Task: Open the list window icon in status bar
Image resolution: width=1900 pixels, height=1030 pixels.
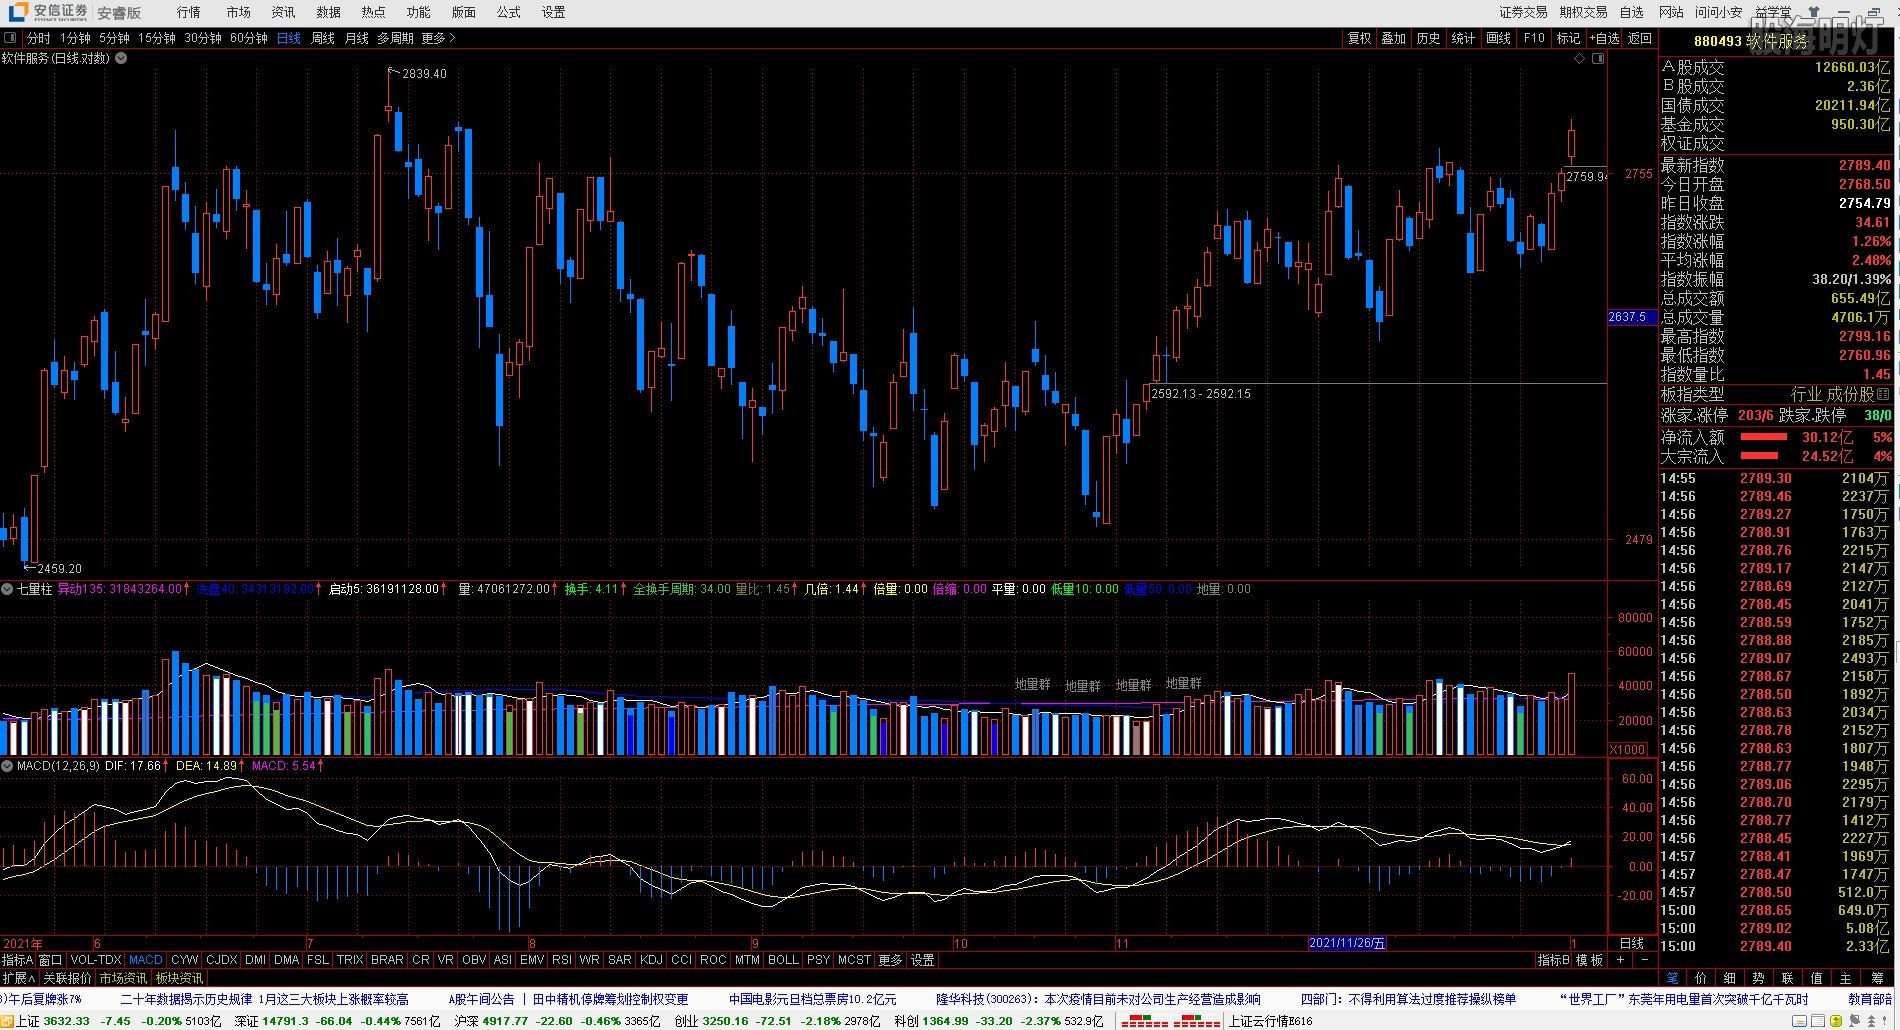Action: 1817,1021
